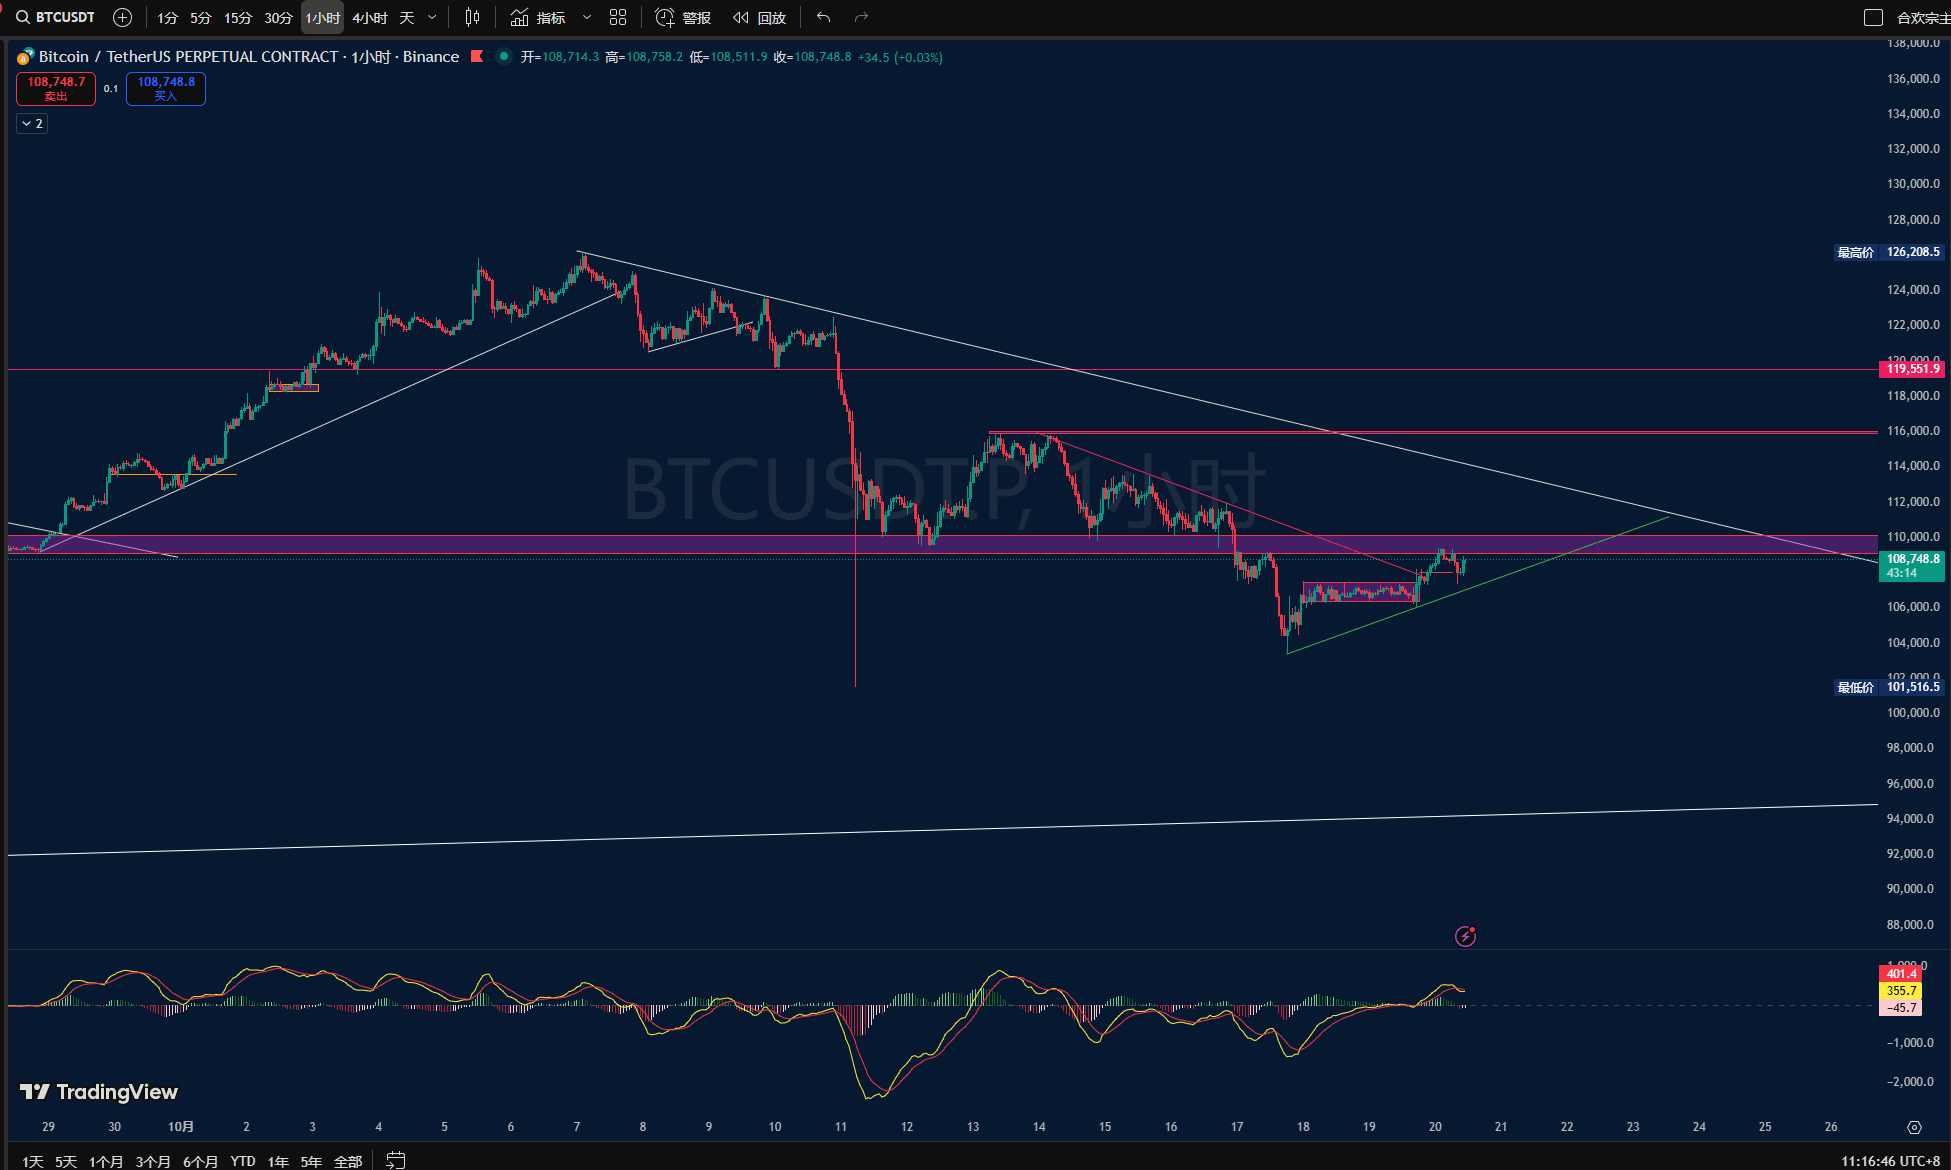Open the go-to-date calendar icon
This screenshot has height=1170, width=1951.
tap(396, 1160)
